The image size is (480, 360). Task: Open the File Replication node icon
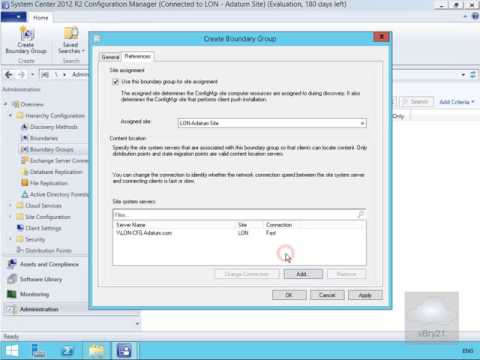[24, 183]
